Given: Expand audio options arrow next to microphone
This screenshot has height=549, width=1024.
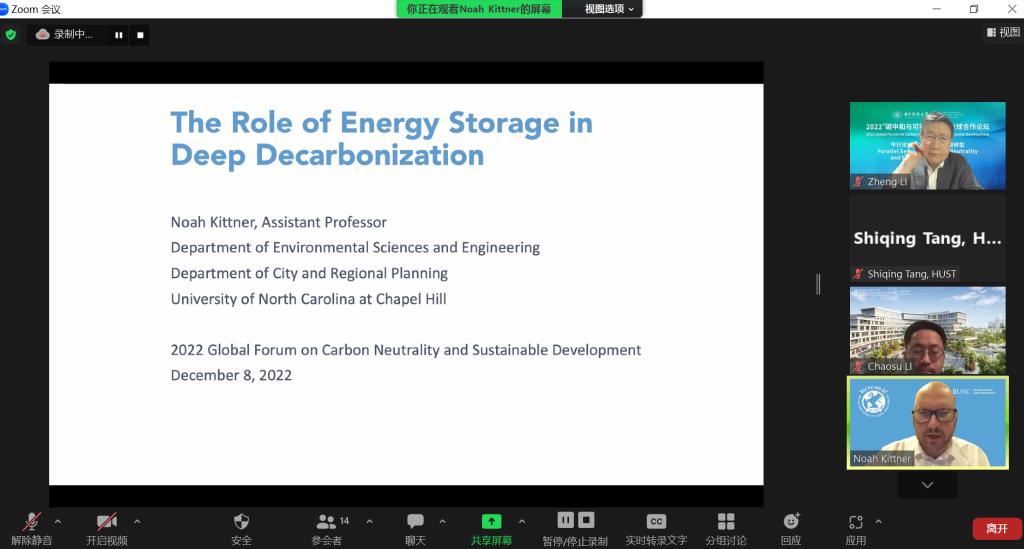Looking at the screenshot, I should 57,521.
